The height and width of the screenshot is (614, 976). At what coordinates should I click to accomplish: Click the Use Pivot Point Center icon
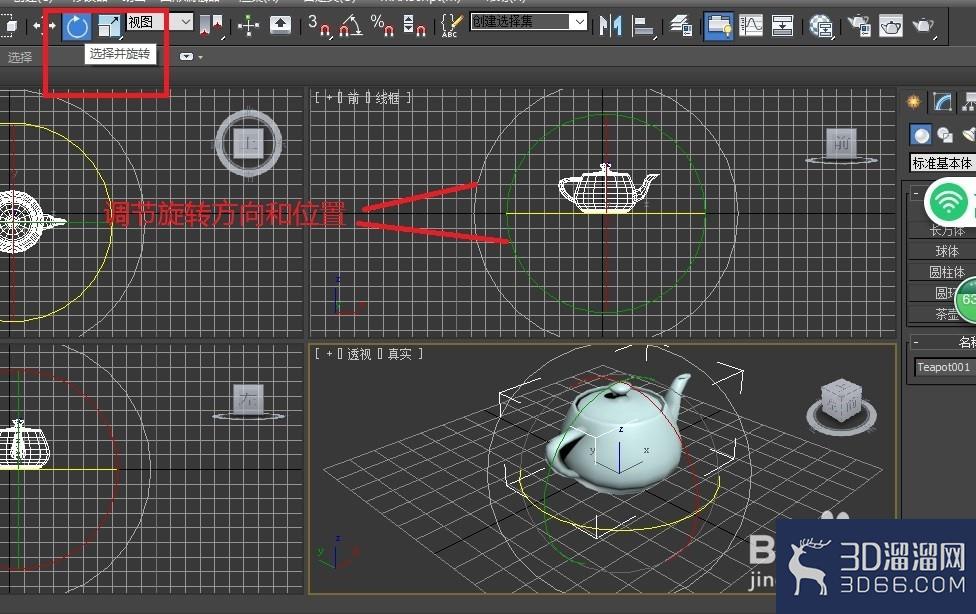click(211, 26)
